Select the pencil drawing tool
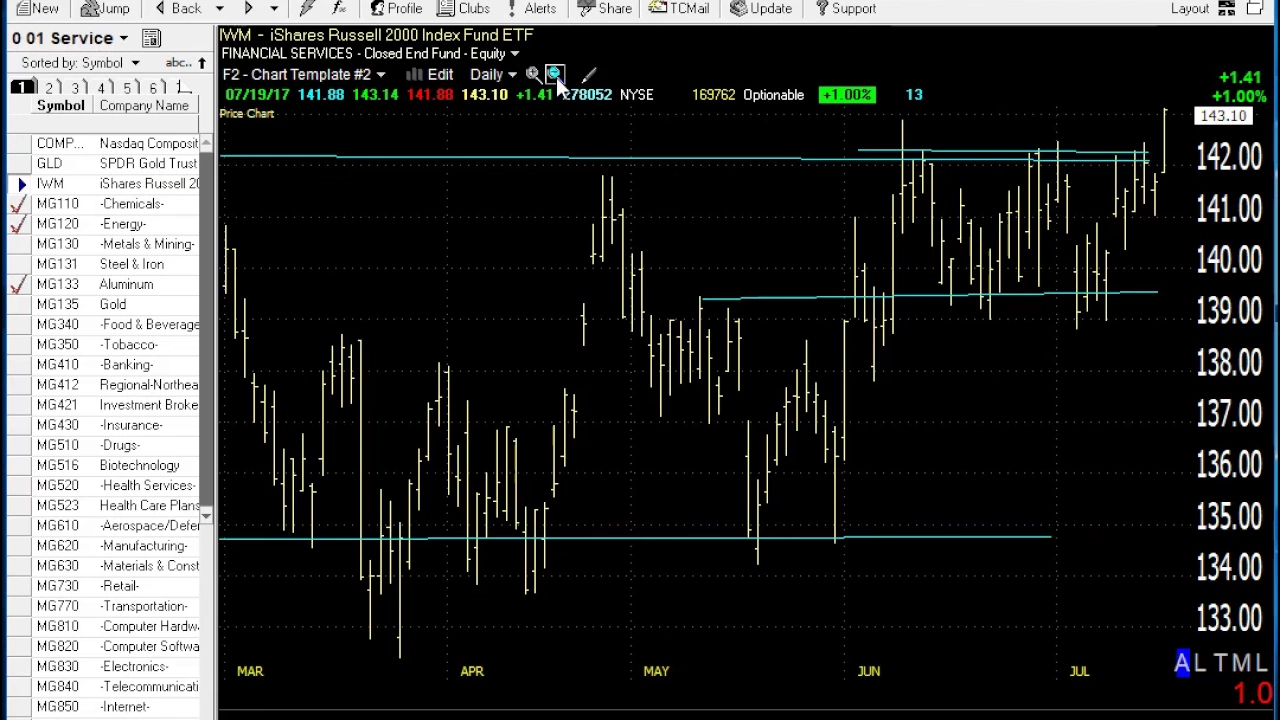This screenshot has width=1280, height=720. click(588, 75)
